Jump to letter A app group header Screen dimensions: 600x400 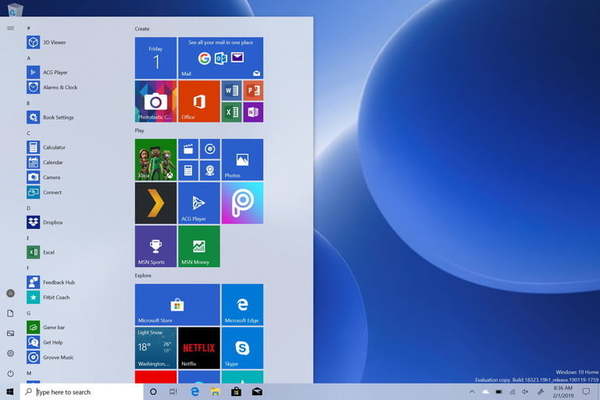tap(28, 58)
